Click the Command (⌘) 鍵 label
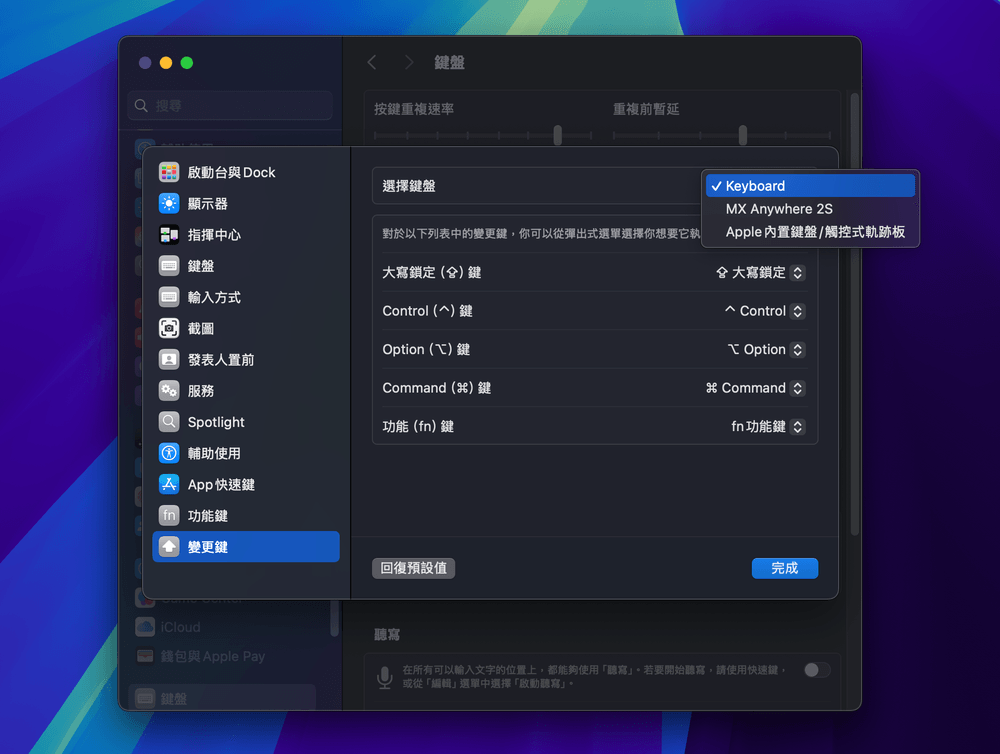 point(437,388)
